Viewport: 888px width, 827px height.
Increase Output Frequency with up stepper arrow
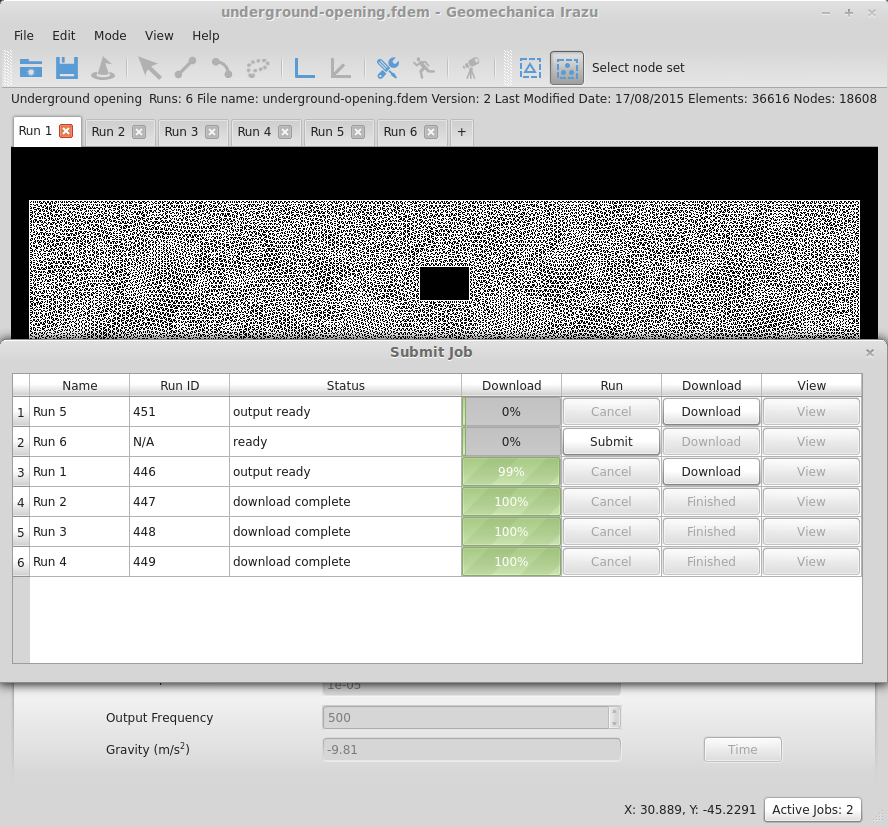[614, 712]
